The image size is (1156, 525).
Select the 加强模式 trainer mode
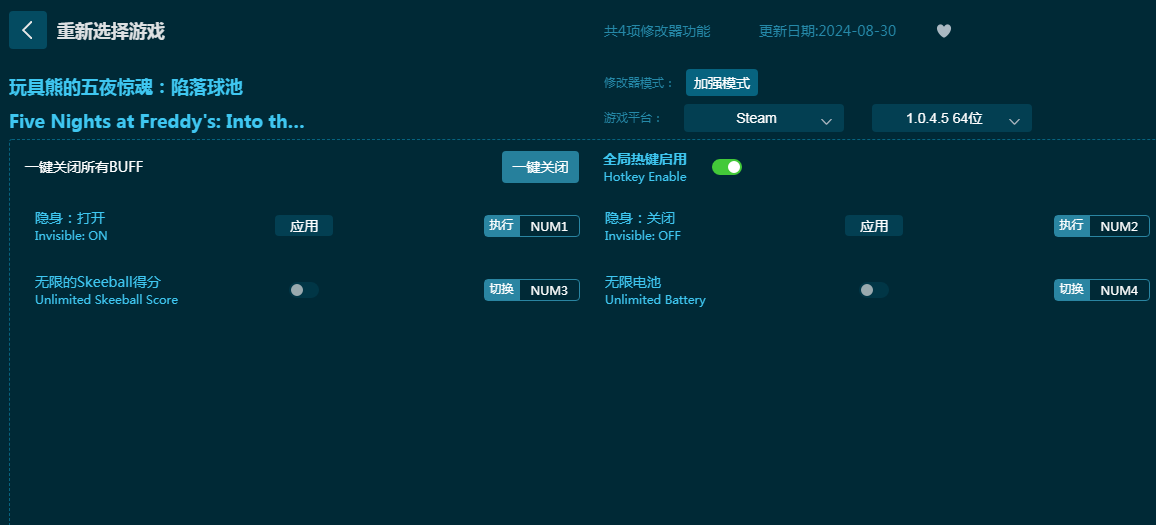click(722, 83)
